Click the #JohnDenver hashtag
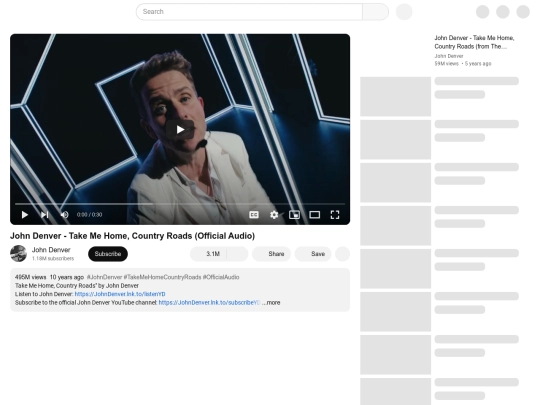540x405 pixels. click(104, 277)
